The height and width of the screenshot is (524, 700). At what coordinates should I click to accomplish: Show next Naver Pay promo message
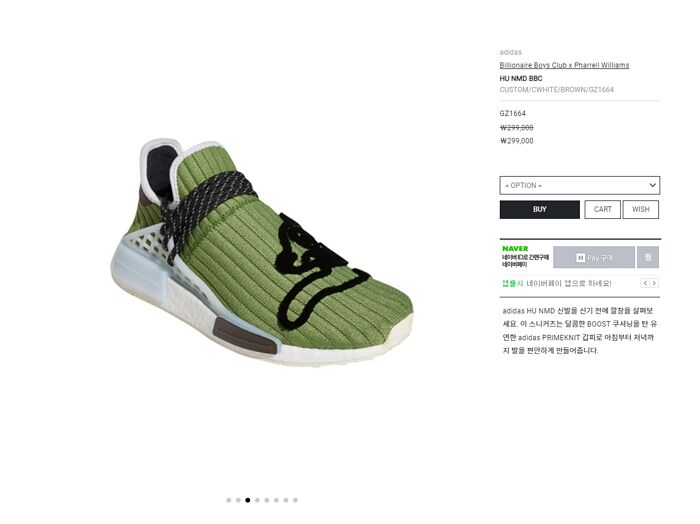point(654,283)
